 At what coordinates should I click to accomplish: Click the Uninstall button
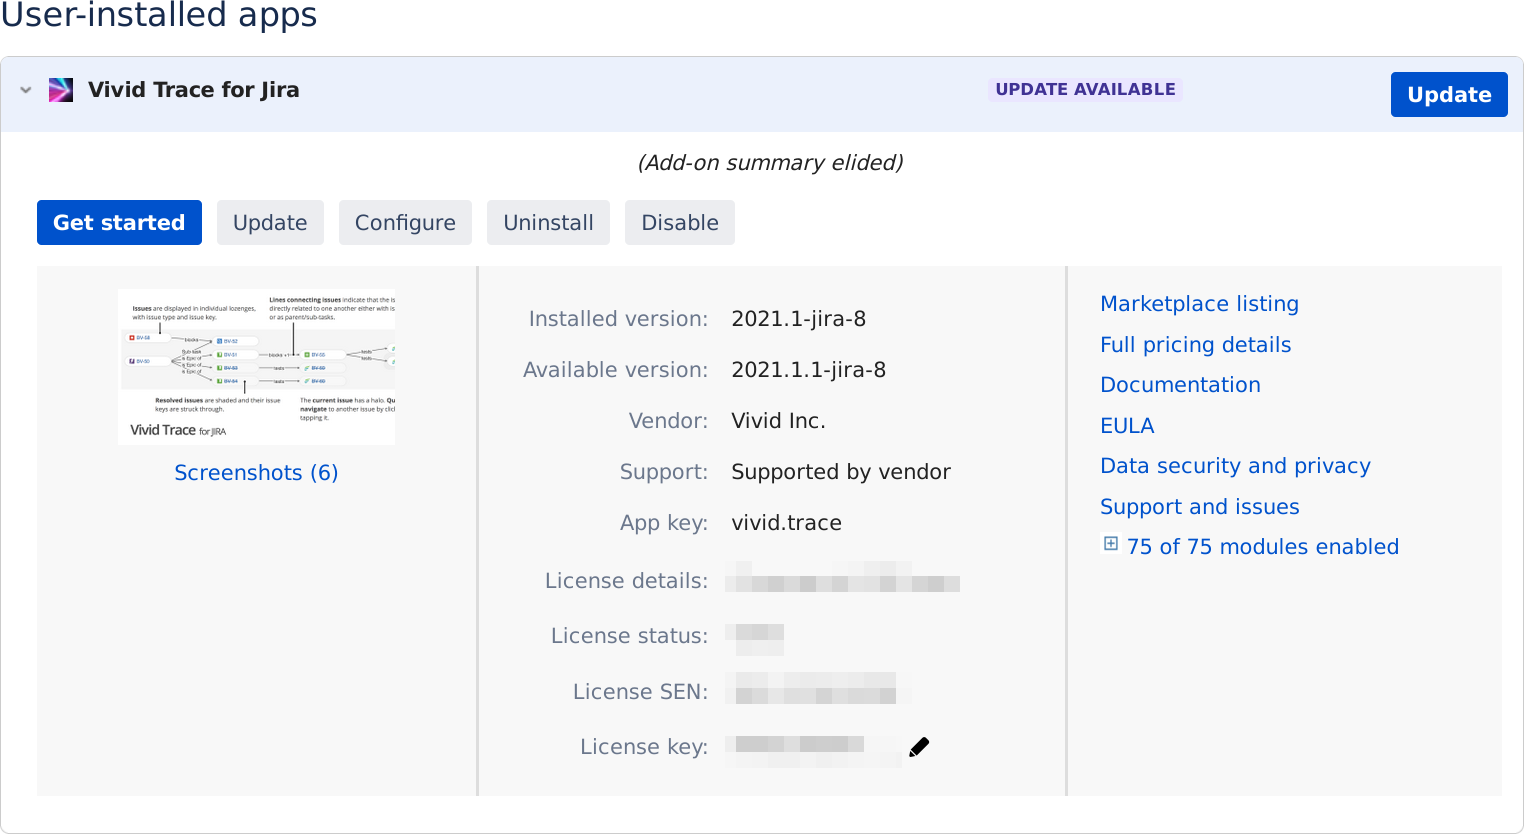(548, 222)
